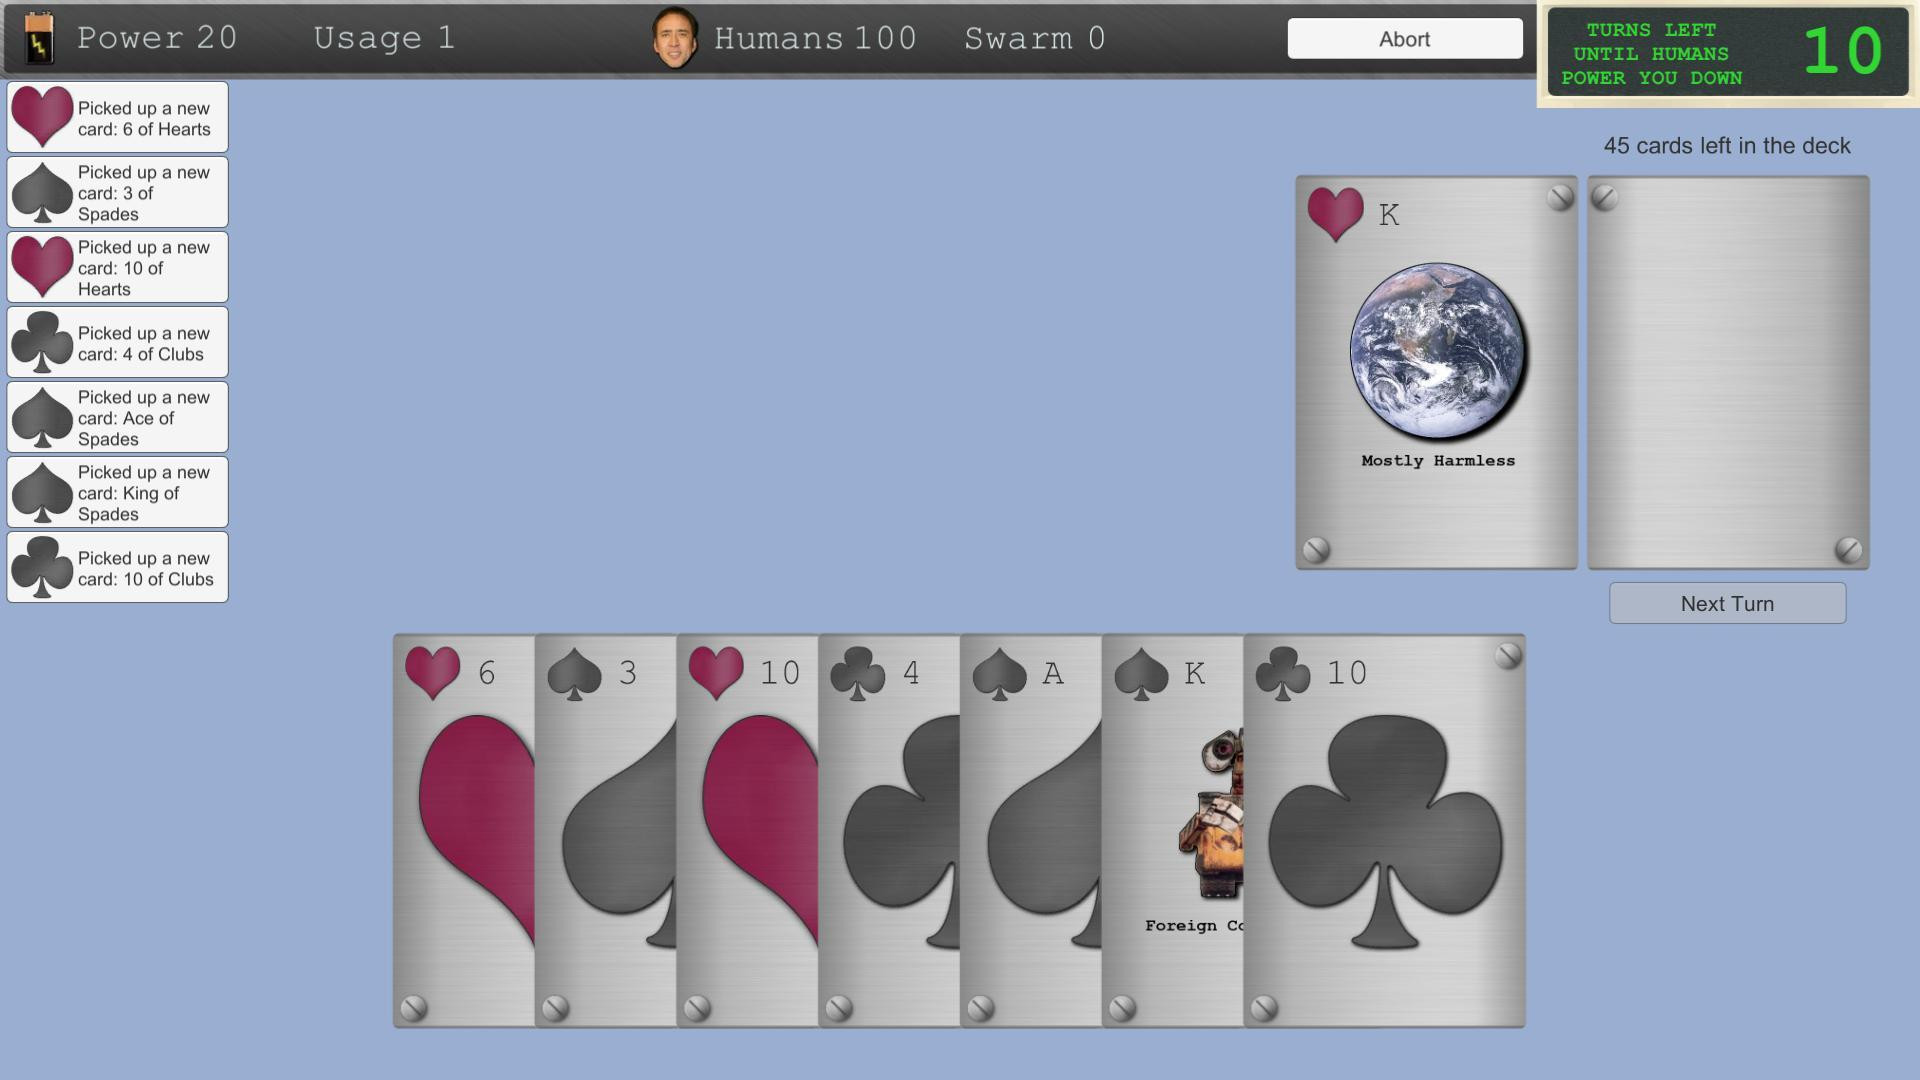This screenshot has width=1920, height=1080.
Task: Click the Earth globe image on the King card
Action: (1438, 351)
